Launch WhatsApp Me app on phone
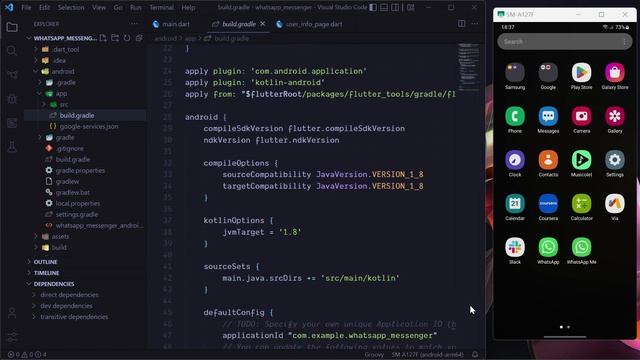640x360 pixels. point(581,251)
